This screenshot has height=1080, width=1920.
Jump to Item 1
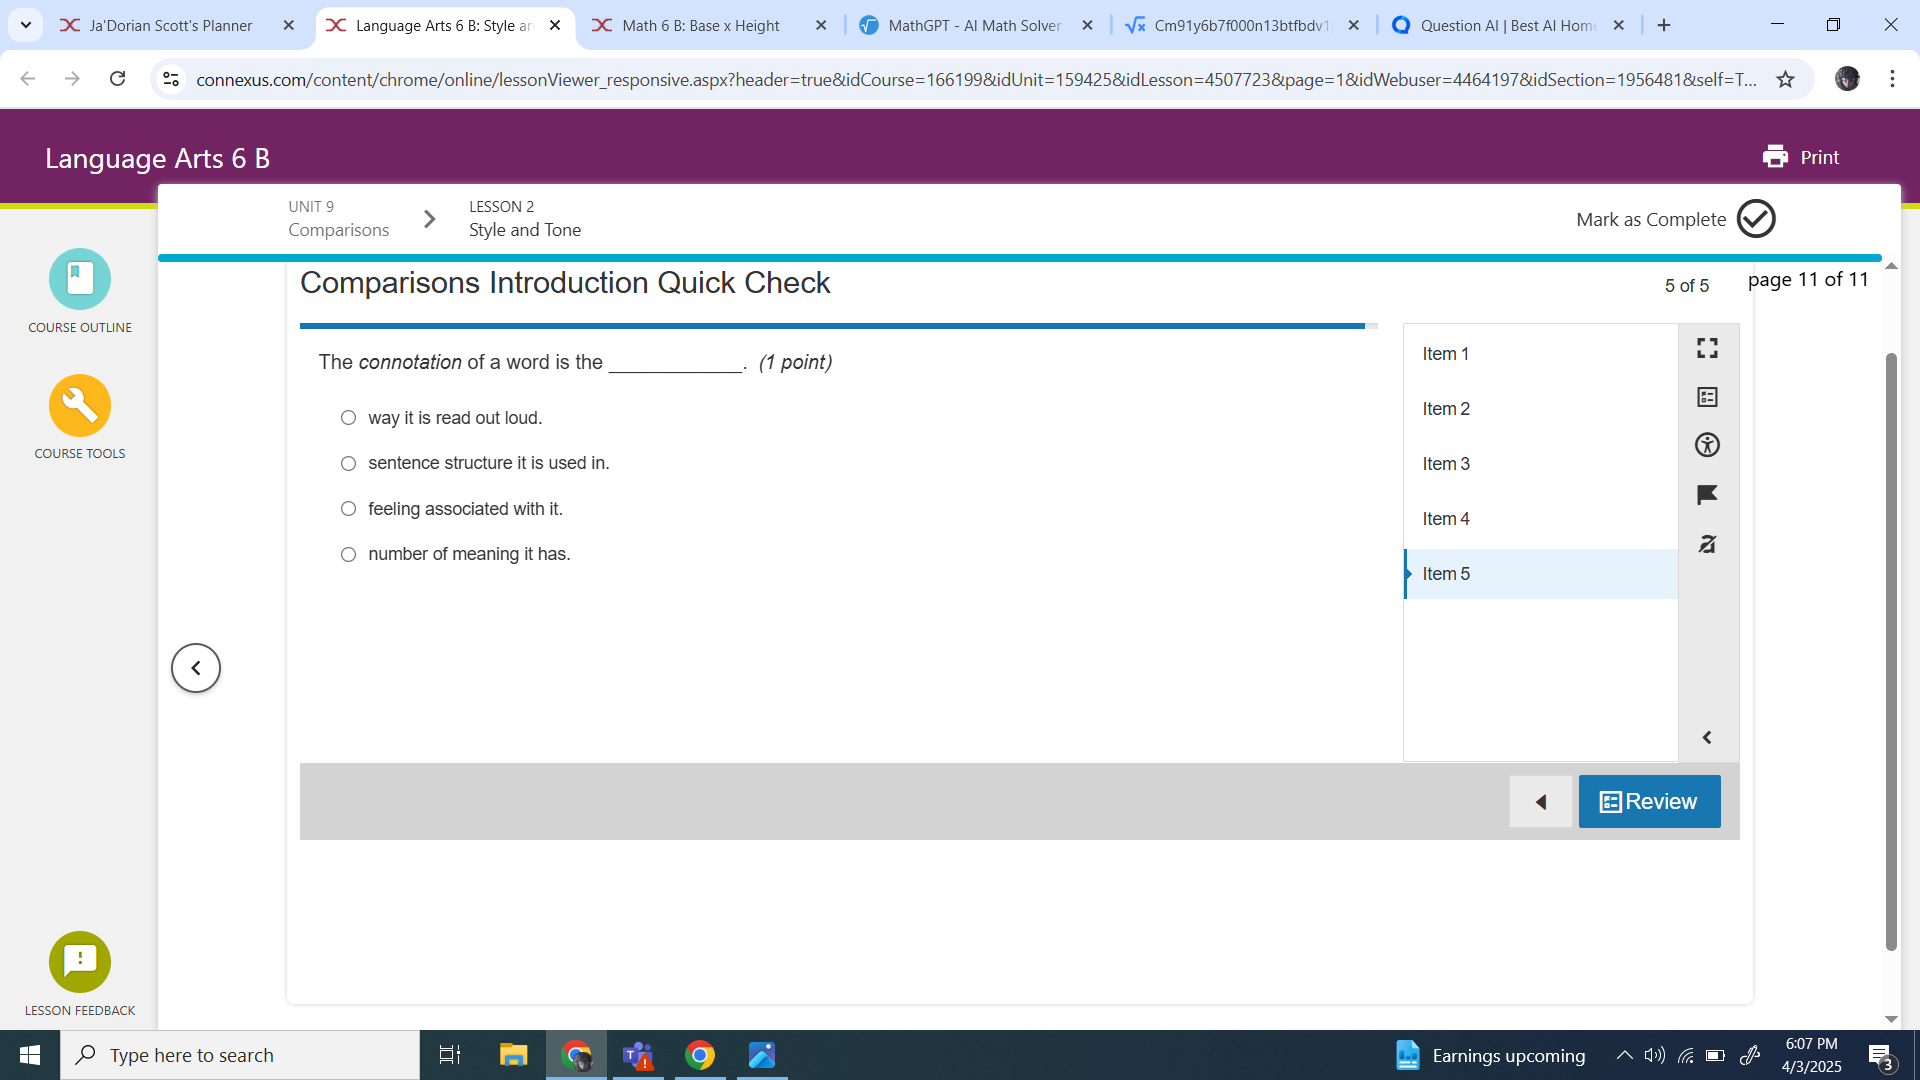pos(1540,354)
